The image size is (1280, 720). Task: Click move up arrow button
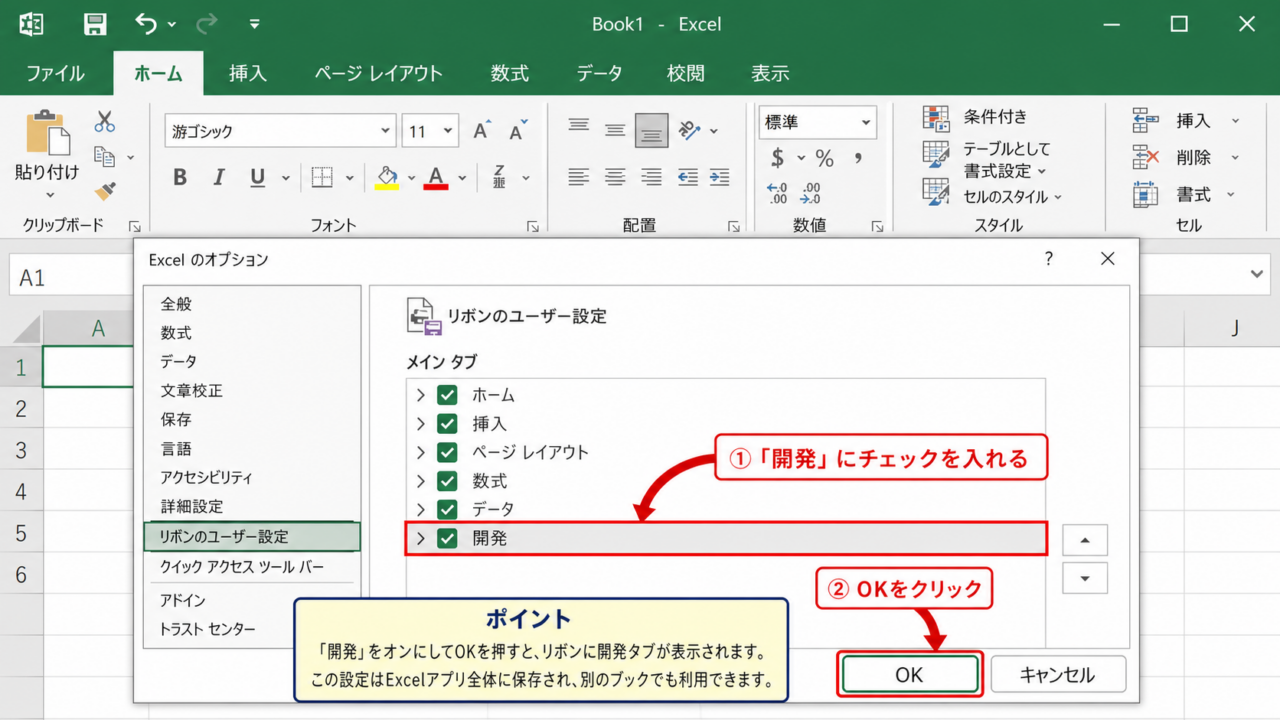click(1085, 540)
